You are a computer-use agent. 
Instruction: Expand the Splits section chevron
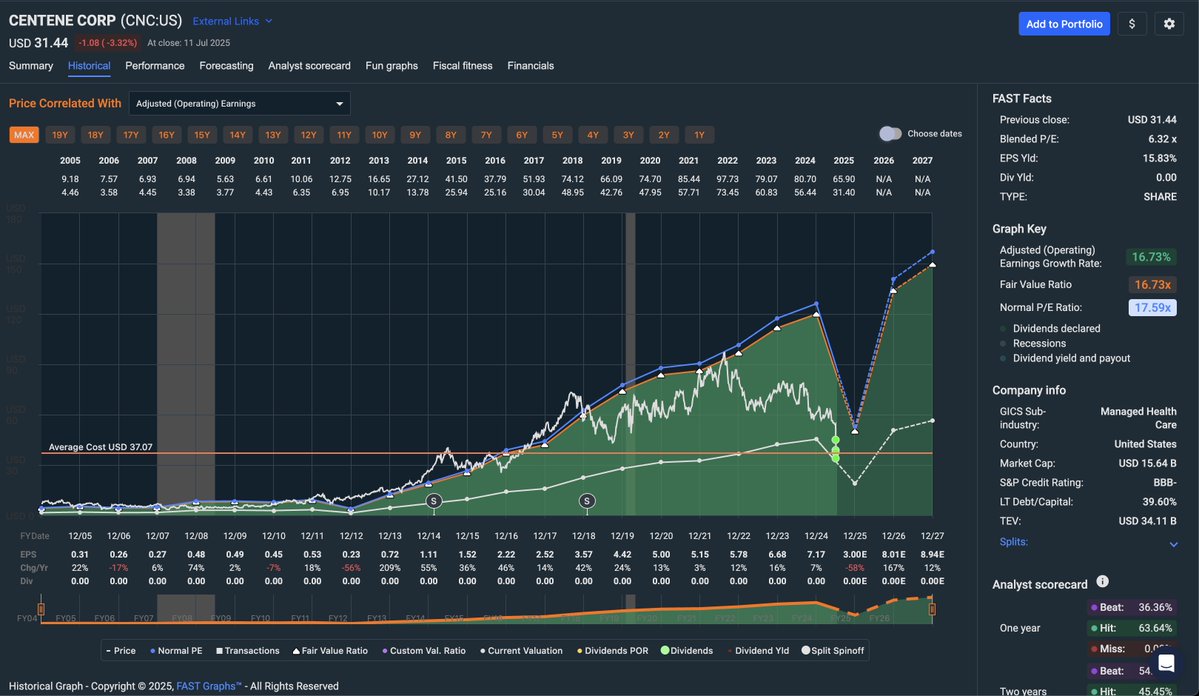(1173, 544)
